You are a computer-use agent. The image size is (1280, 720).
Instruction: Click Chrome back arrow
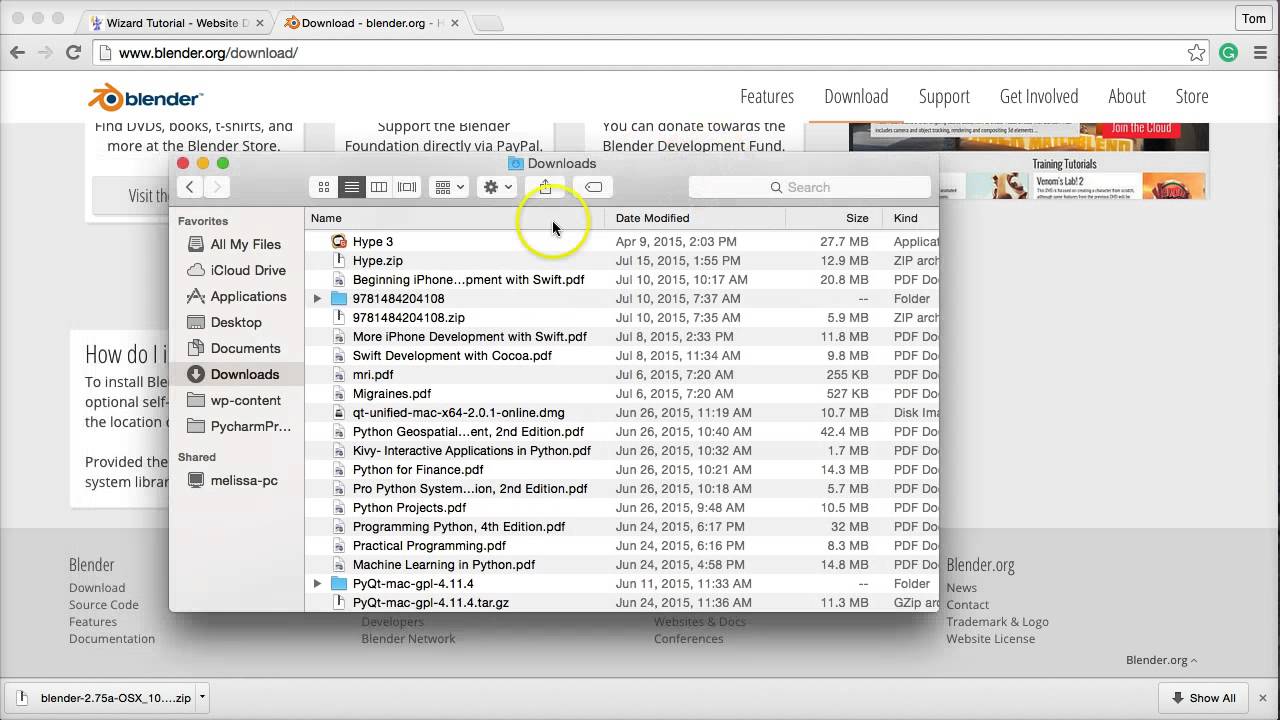18,53
